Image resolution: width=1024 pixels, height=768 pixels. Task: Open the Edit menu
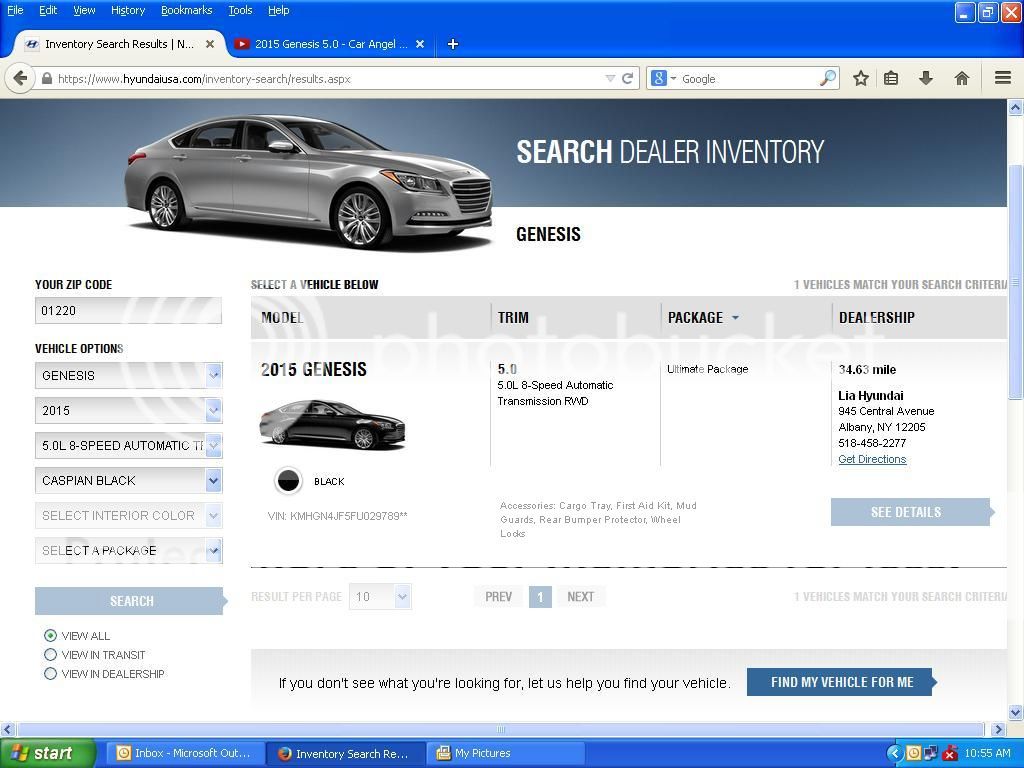click(x=48, y=10)
